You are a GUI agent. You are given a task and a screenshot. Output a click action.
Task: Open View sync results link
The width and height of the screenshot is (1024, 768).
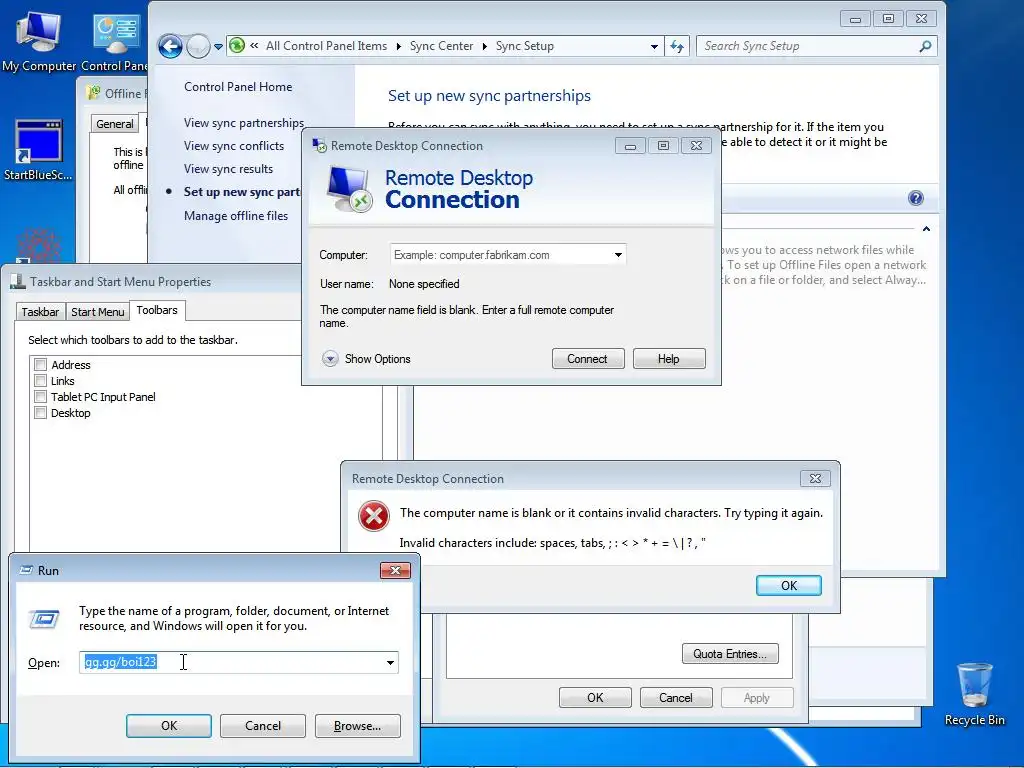228,168
